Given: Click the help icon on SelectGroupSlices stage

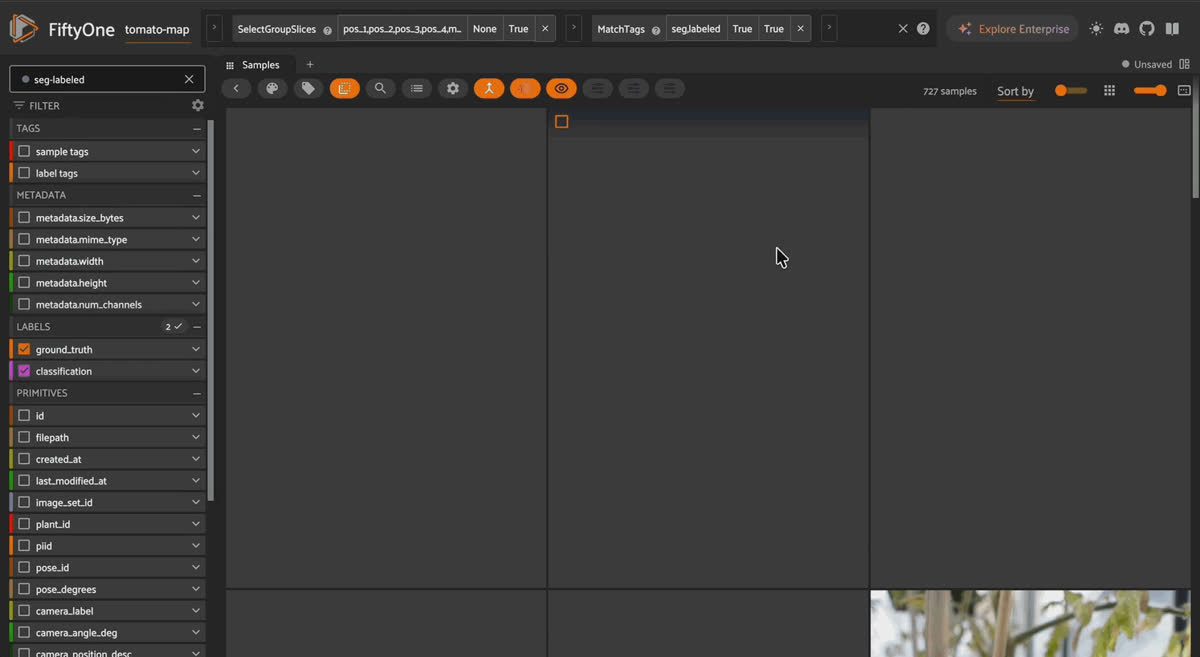Looking at the screenshot, I should pos(327,30).
